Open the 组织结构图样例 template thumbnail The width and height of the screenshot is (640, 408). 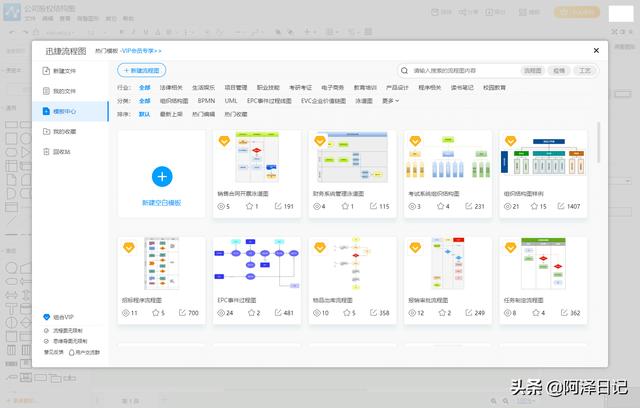pyautogui.click(x=543, y=157)
